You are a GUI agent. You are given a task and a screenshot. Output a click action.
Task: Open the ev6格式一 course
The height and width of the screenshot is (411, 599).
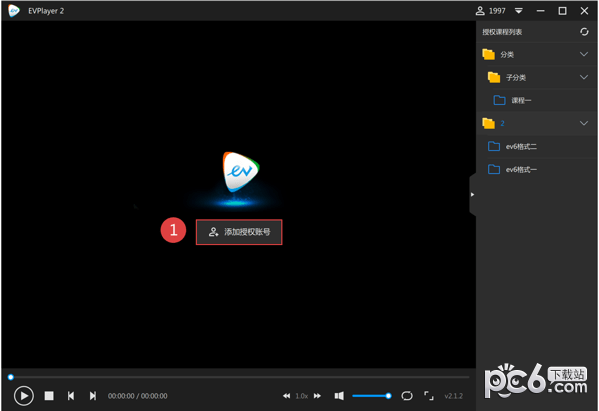click(537, 169)
